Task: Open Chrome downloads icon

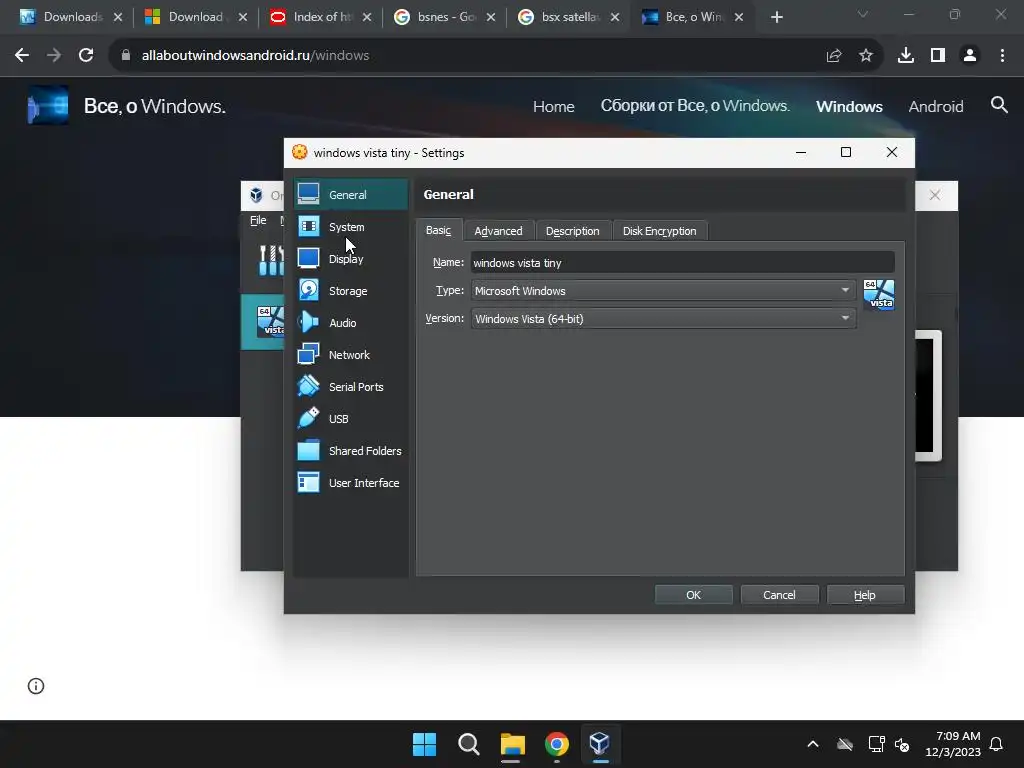Action: coord(906,56)
